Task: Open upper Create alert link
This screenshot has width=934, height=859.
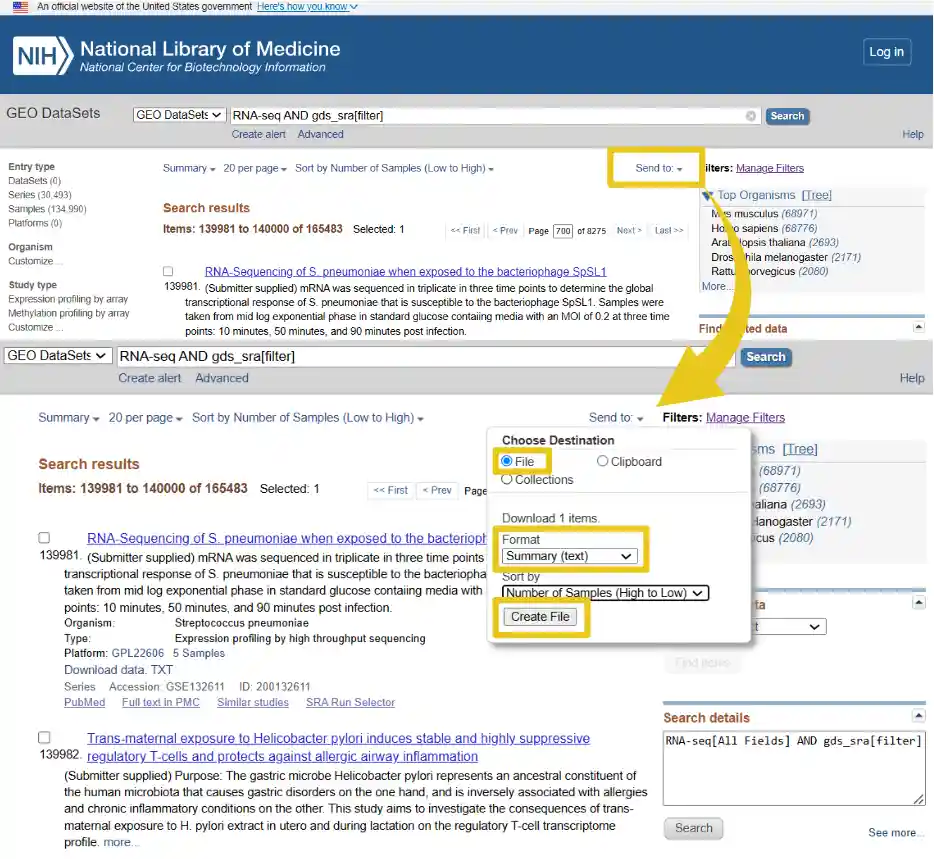Action: pos(259,135)
